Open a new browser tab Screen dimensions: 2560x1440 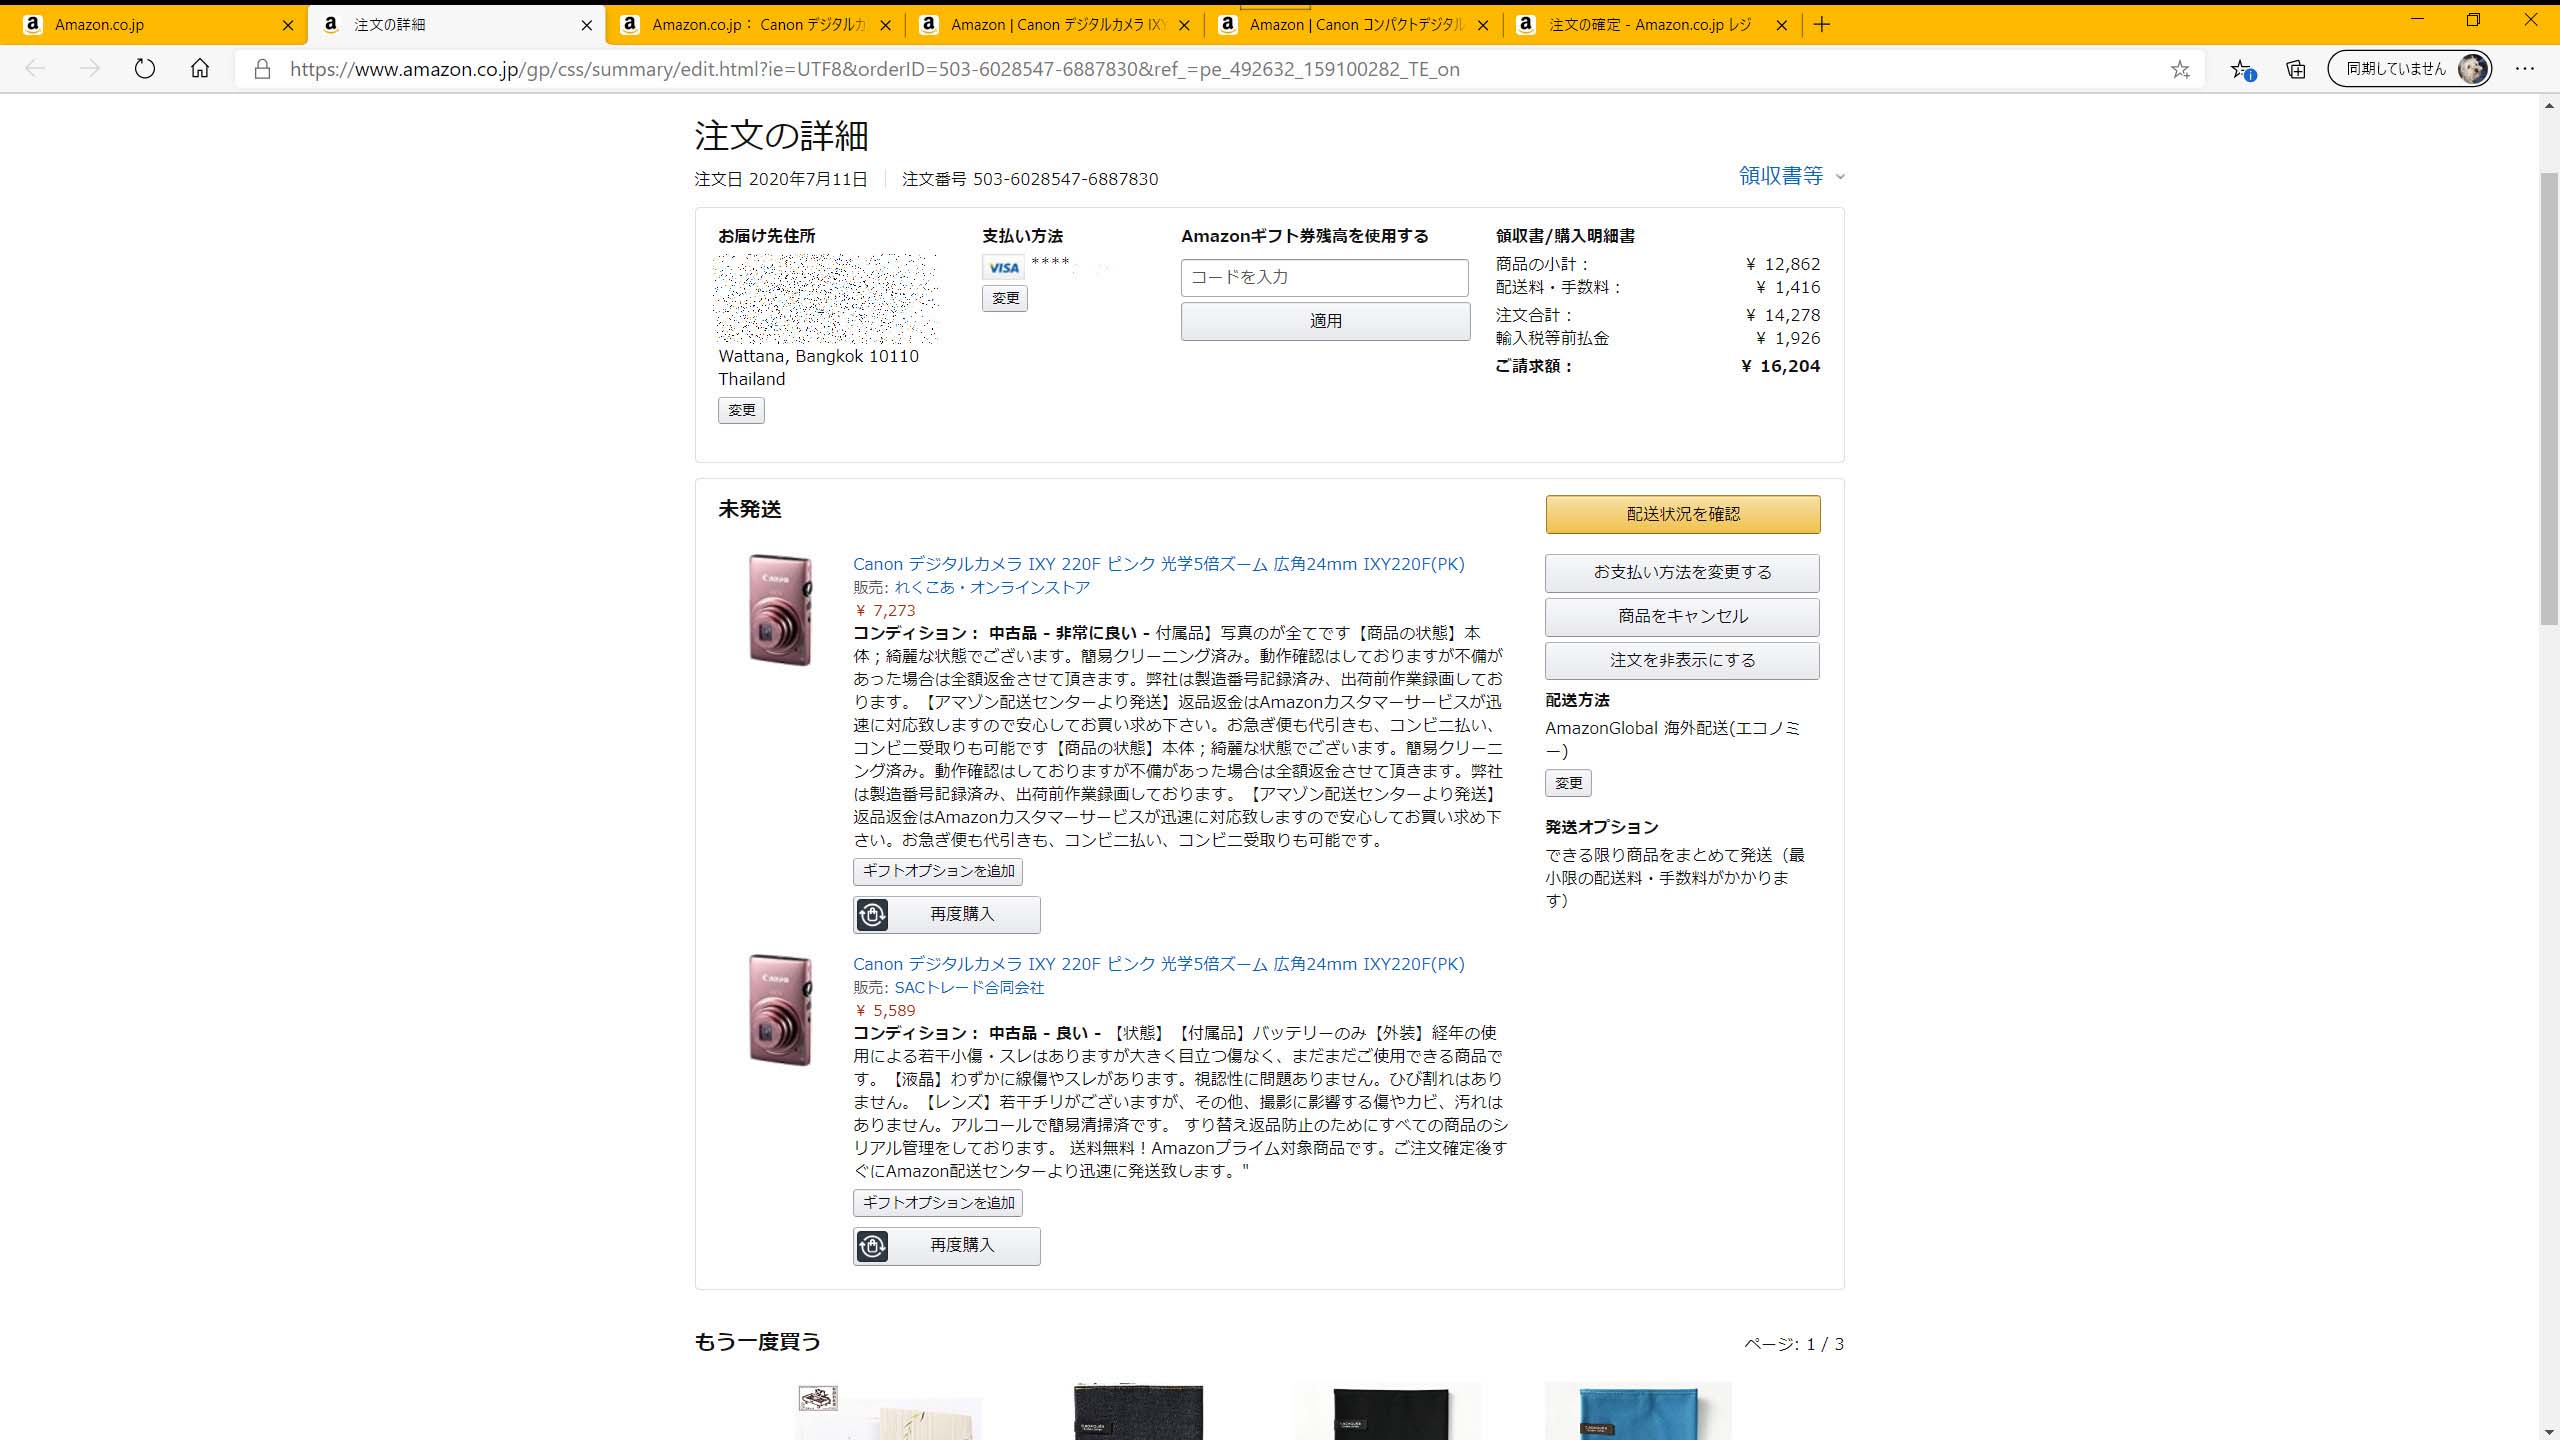[1822, 25]
